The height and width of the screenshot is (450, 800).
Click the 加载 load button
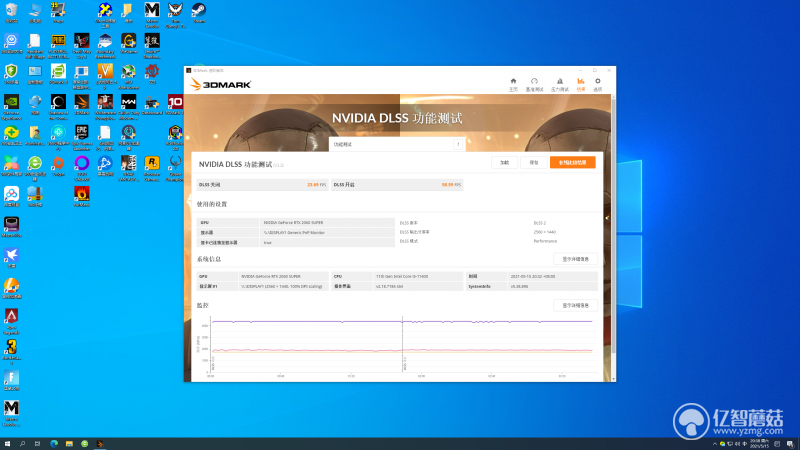(x=504, y=162)
